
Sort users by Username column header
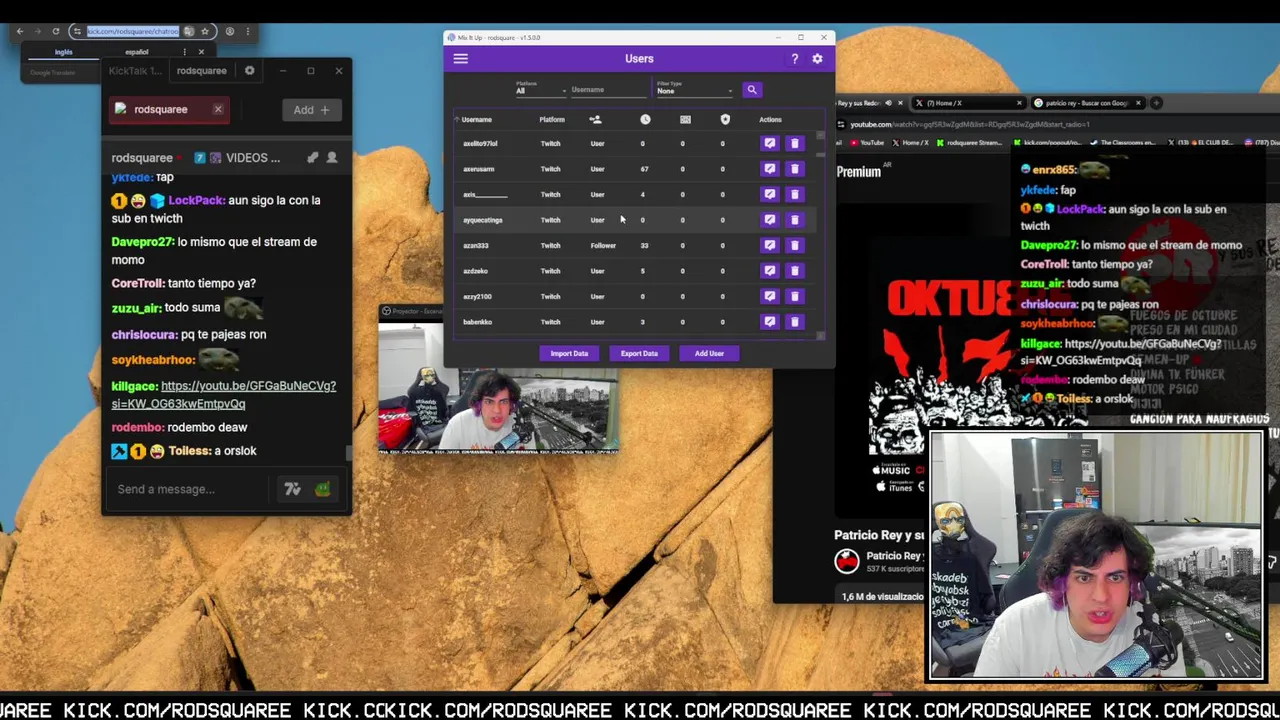[x=477, y=120]
